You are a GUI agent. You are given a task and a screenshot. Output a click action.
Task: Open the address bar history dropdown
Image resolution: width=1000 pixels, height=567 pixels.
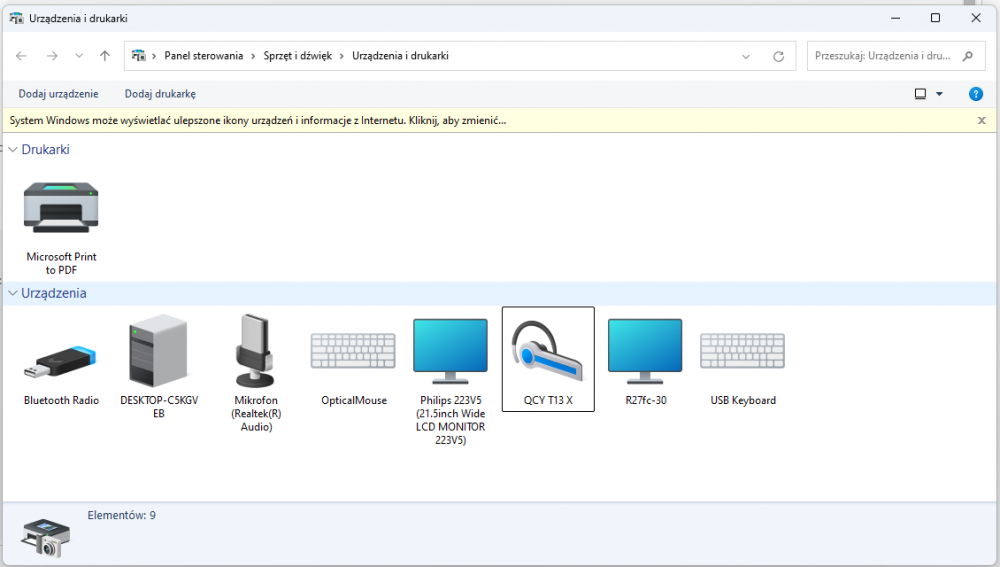click(746, 56)
